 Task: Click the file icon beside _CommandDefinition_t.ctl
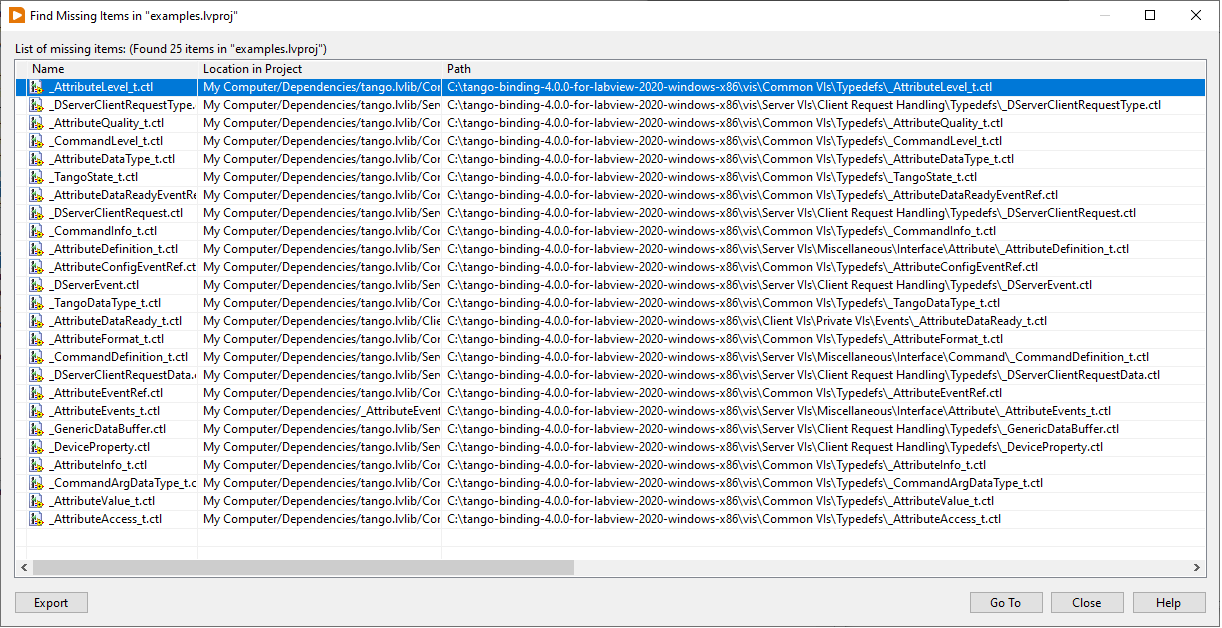coord(36,357)
